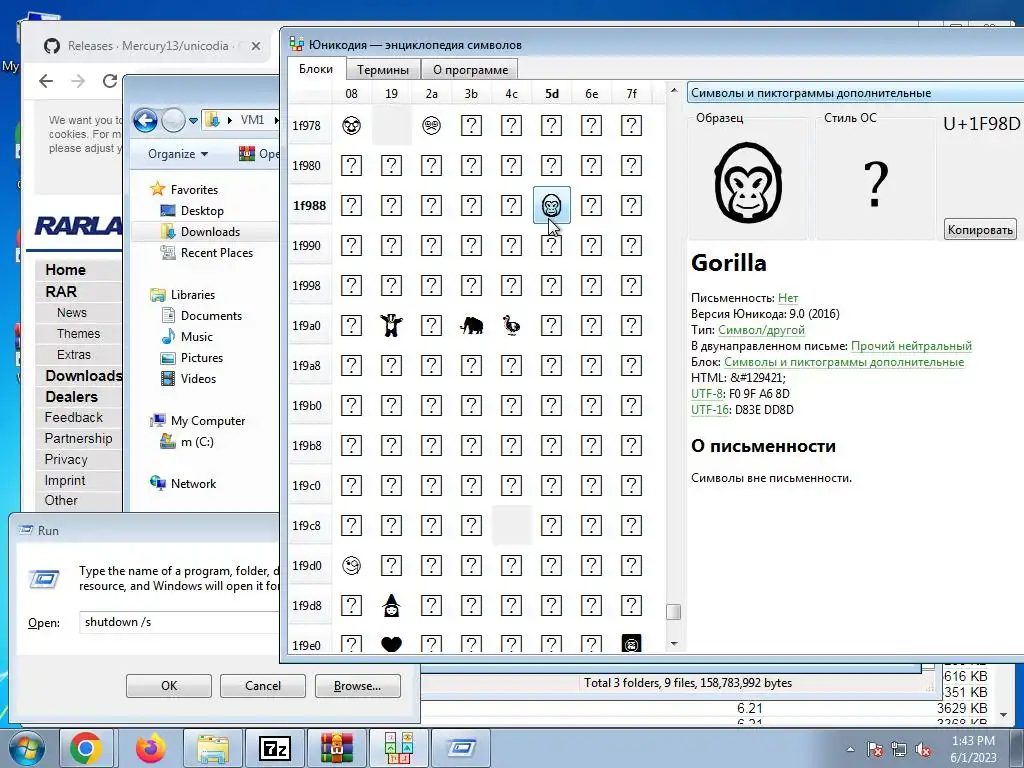
Task: Select the face with monocle in row 1f9d0
Action: (x=351, y=566)
